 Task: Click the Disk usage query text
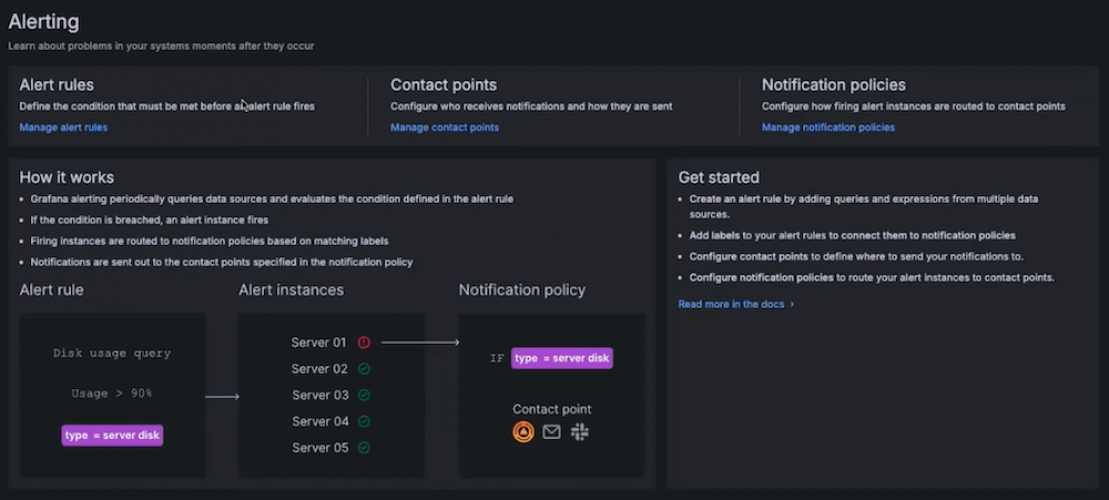tap(112, 353)
